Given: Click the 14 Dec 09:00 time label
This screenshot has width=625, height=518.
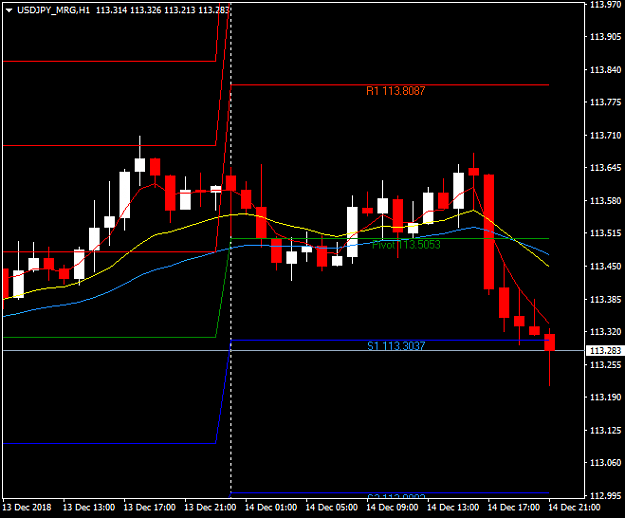Looking at the screenshot, I should [x=392, y=508].
